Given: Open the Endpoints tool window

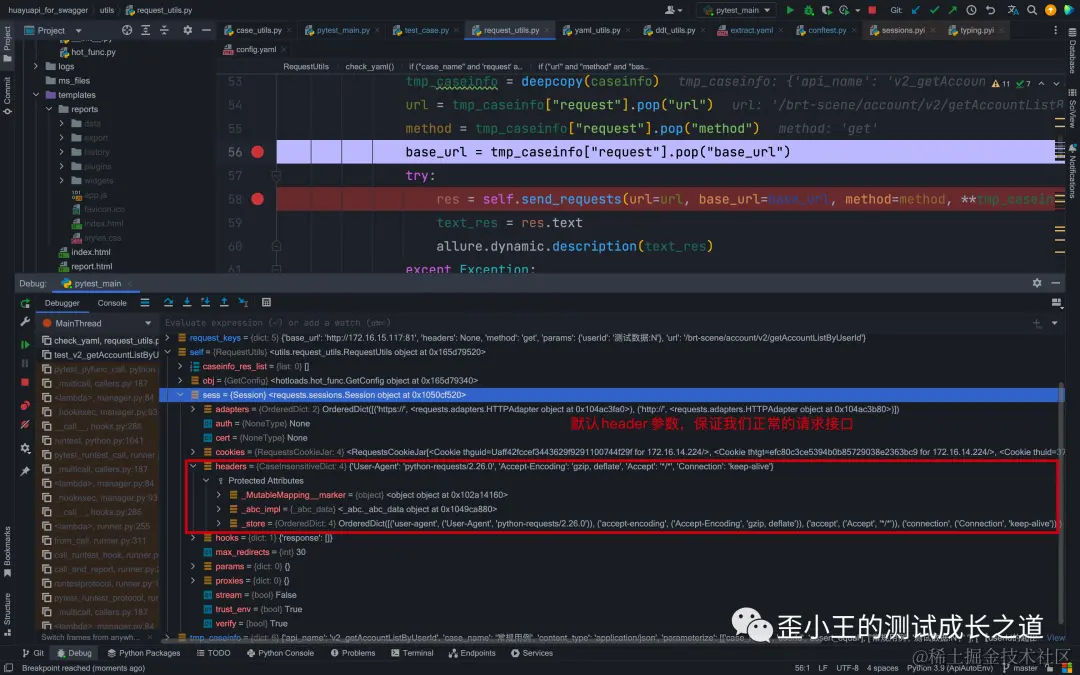Looking at the screenshot, I should (472, 653).
